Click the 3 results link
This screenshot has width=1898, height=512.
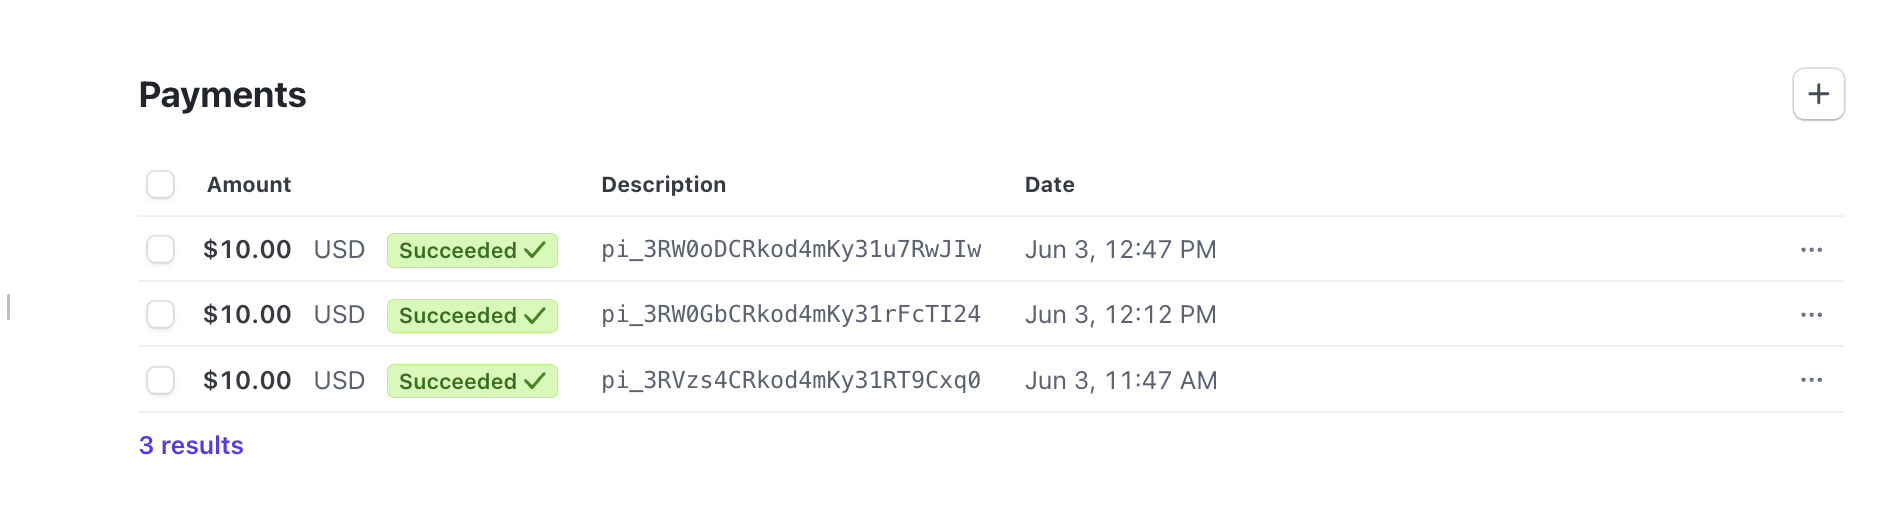point(191,446)
